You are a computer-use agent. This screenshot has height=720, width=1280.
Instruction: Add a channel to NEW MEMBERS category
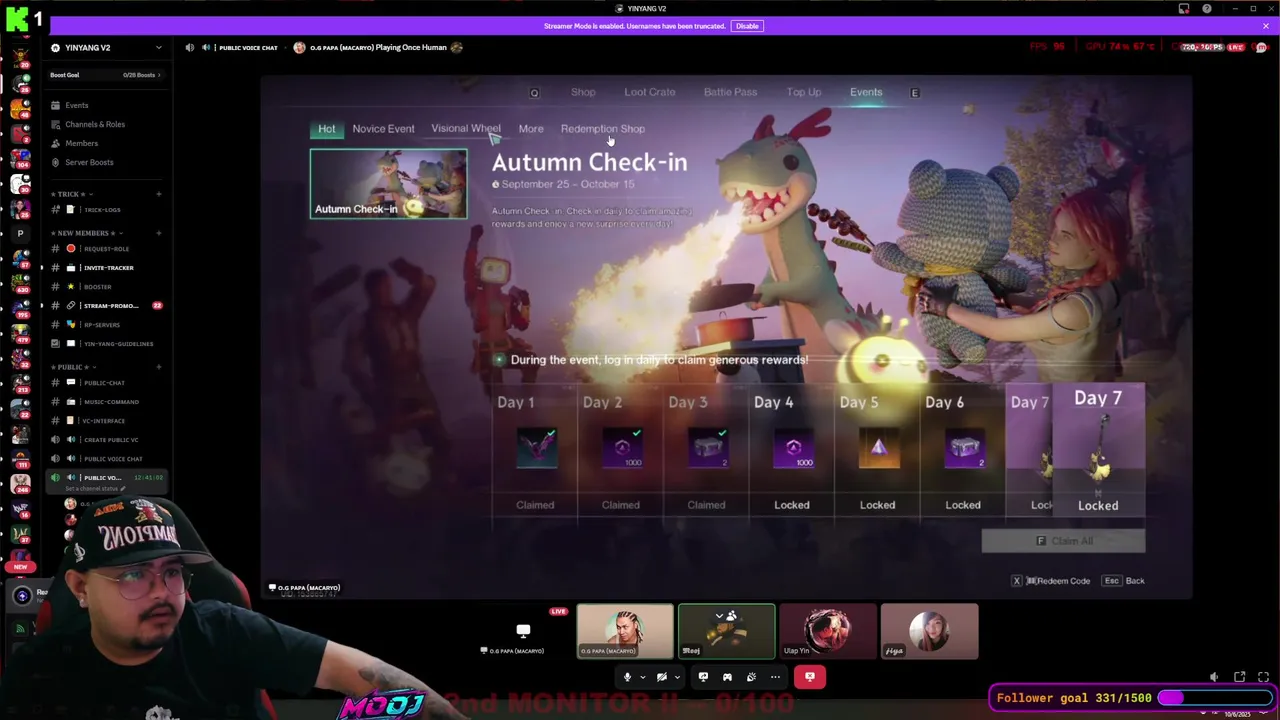pos(158,233)
